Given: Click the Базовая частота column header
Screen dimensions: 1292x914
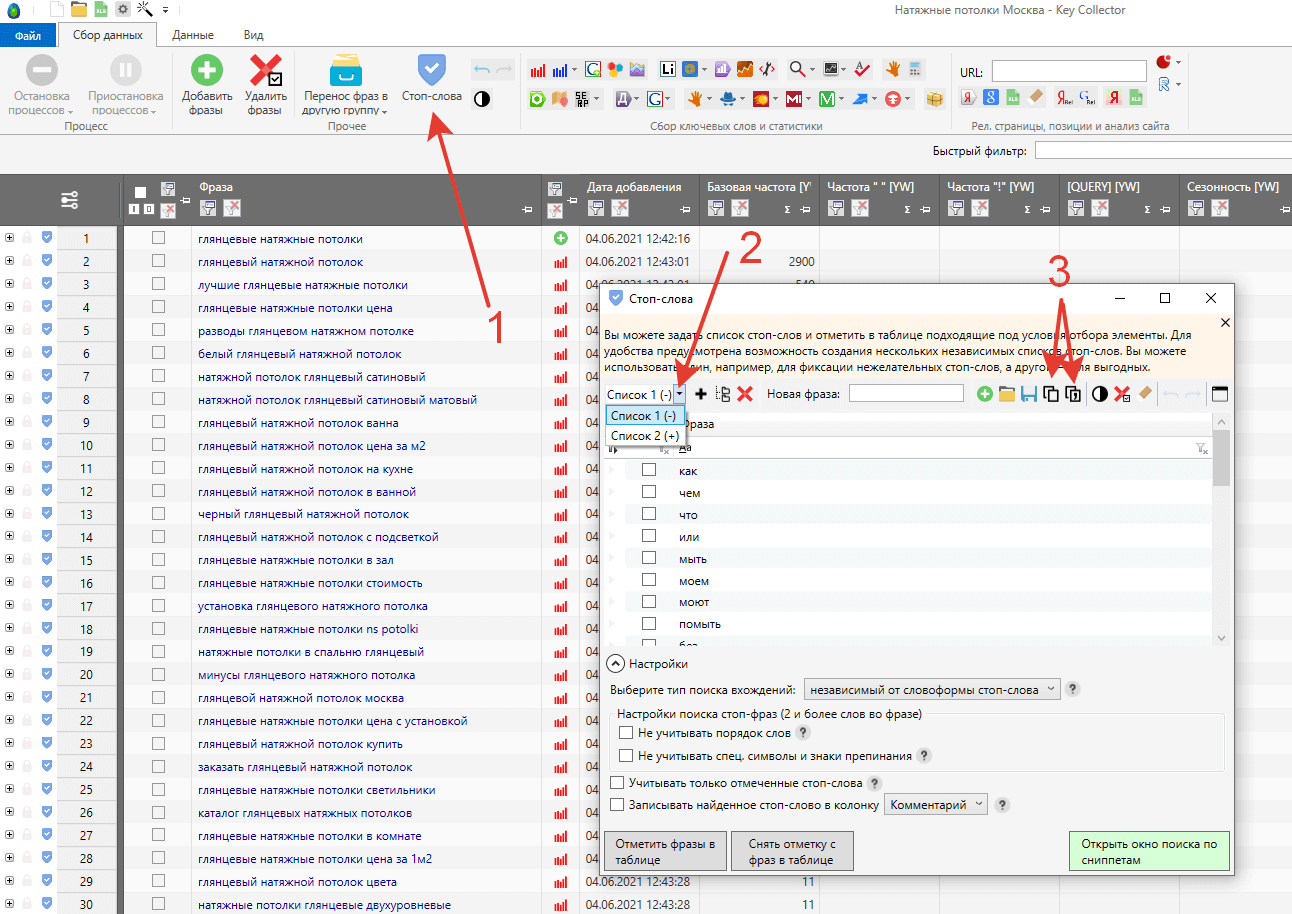Looking at the screenshot, I should pyautogui.click(x=759, y=187).
